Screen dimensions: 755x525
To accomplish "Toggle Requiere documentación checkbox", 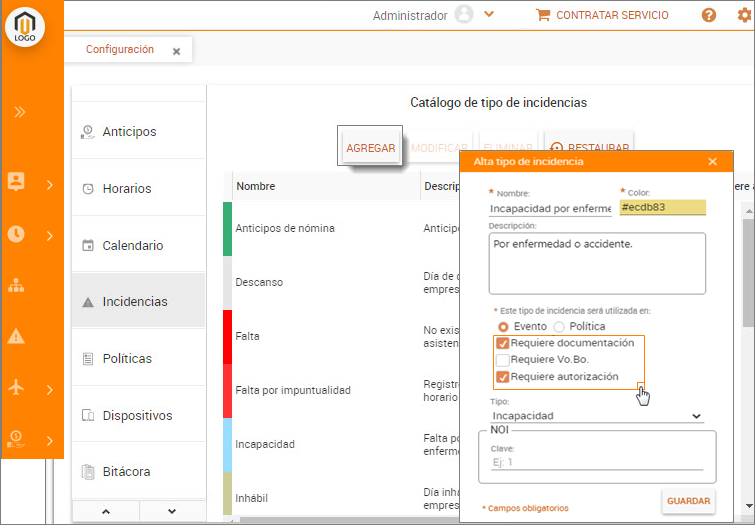I will coord(503,343).
